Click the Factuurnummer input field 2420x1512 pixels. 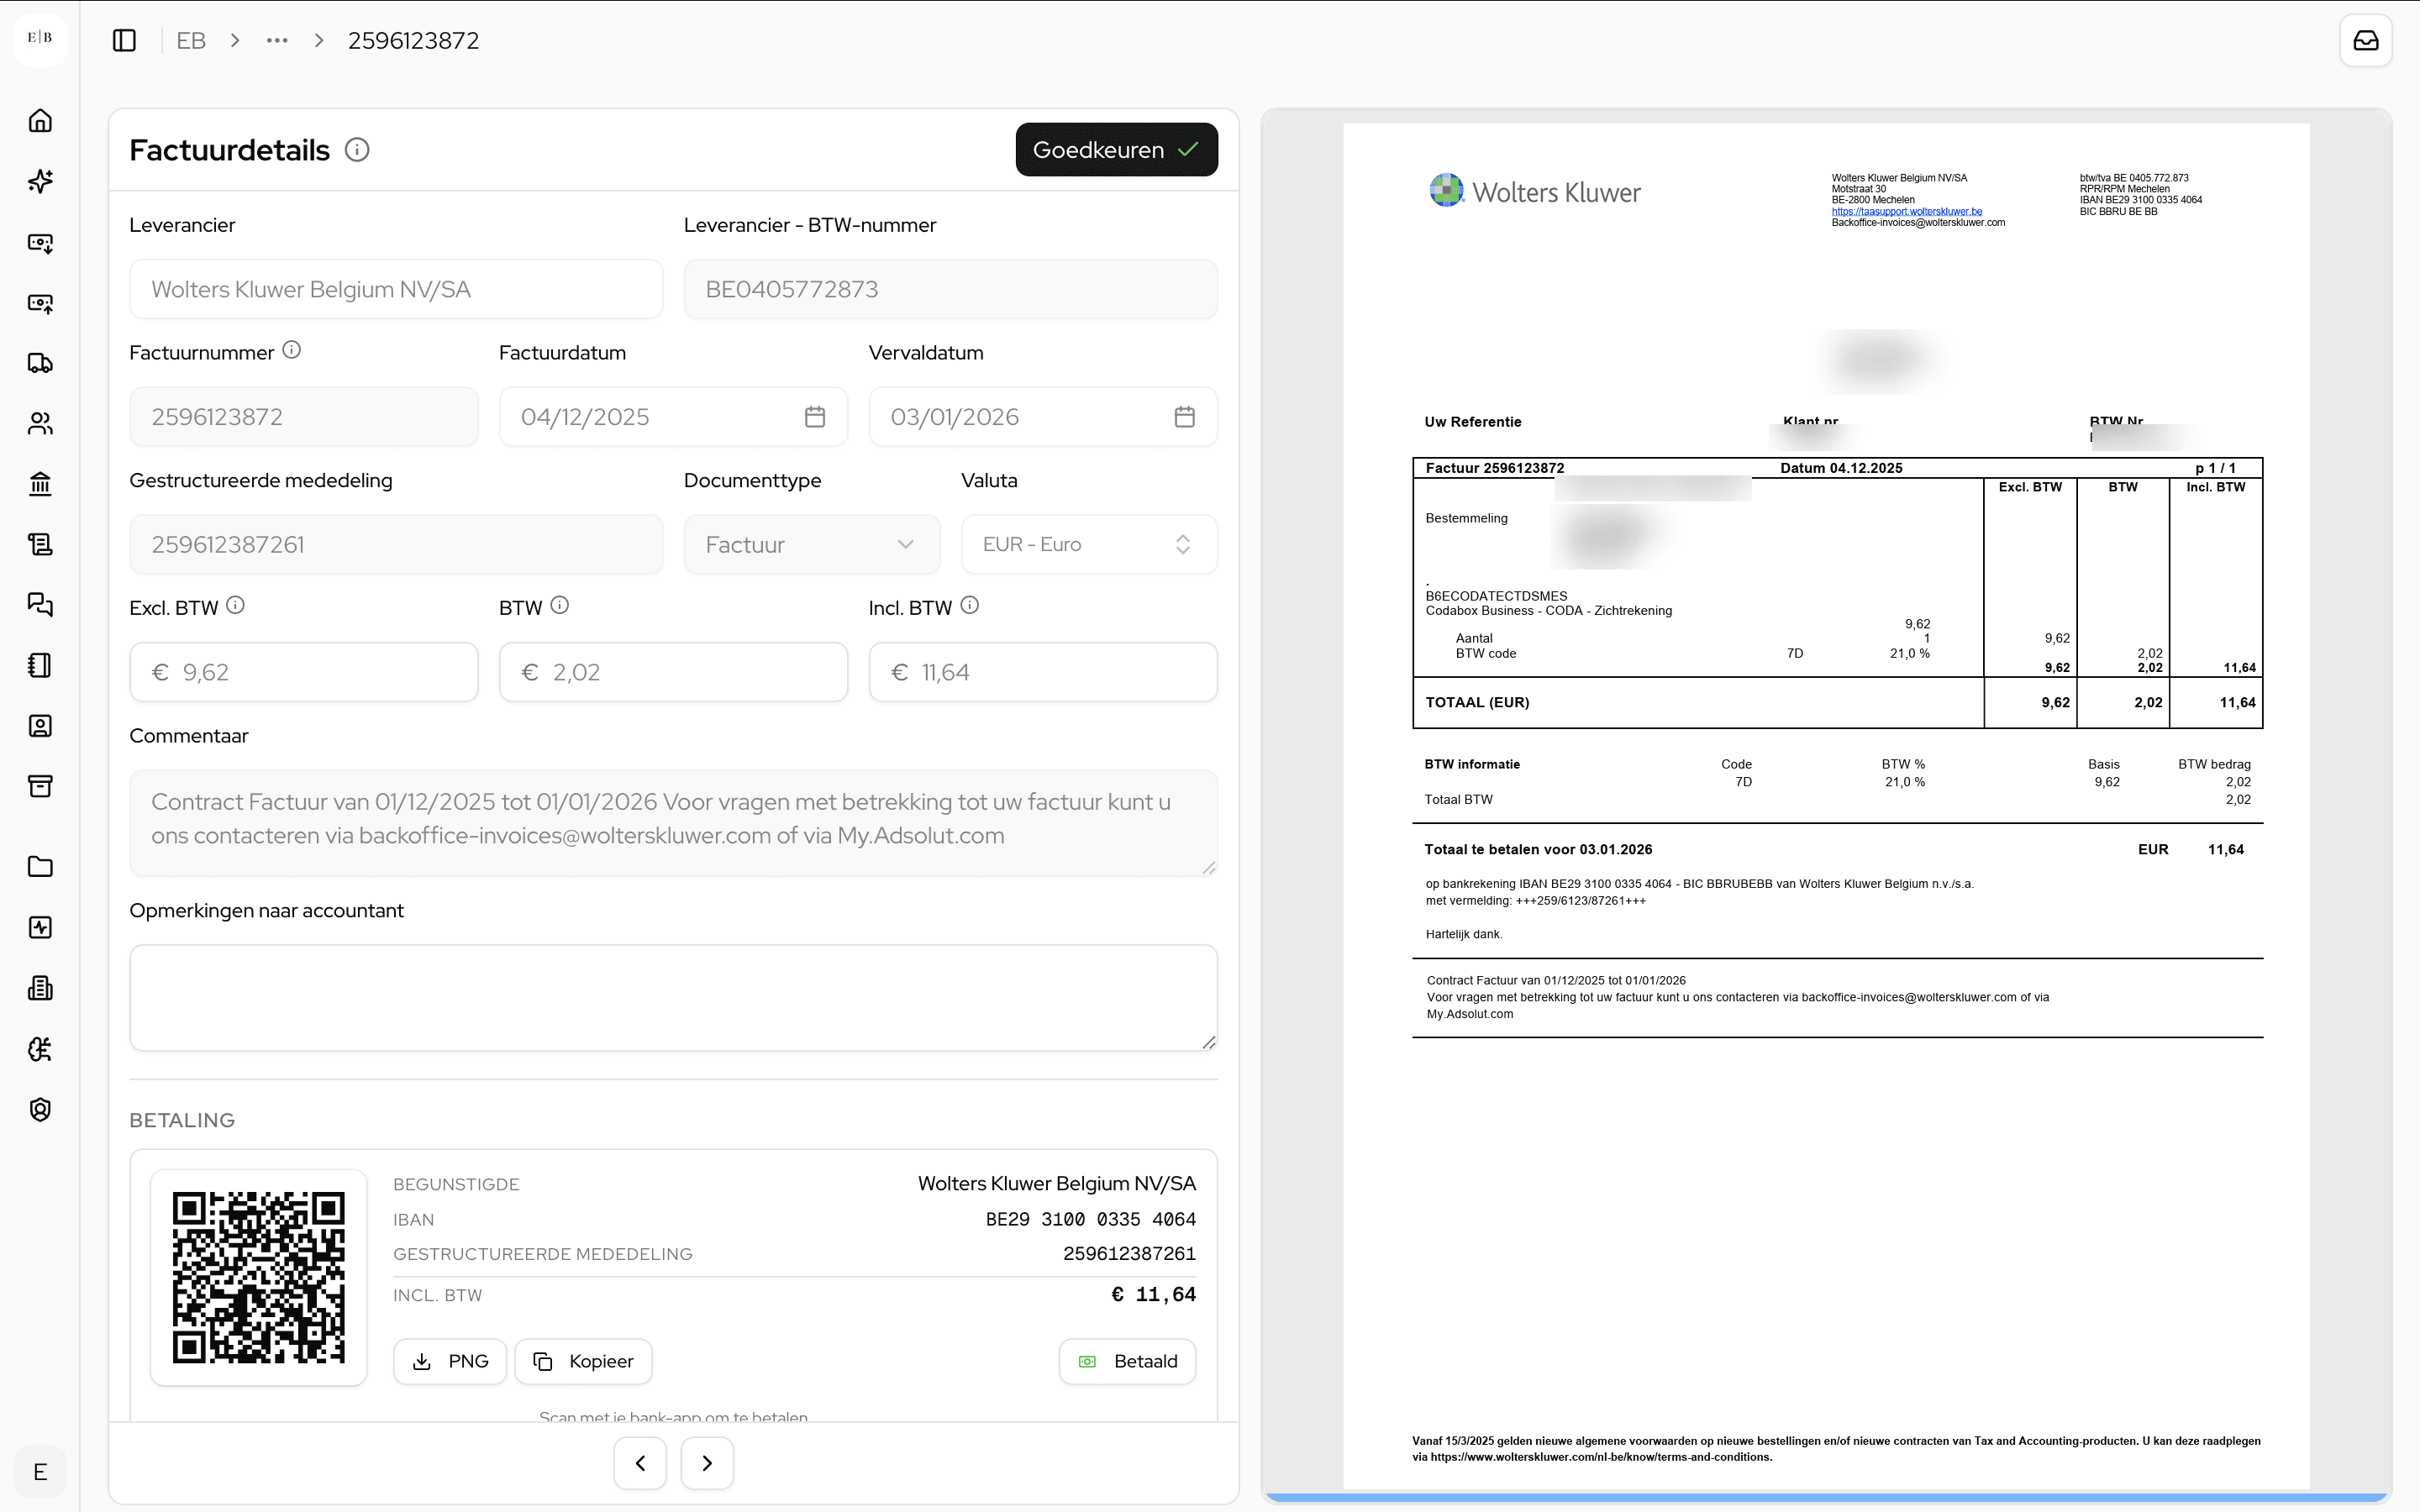point(304,417)
